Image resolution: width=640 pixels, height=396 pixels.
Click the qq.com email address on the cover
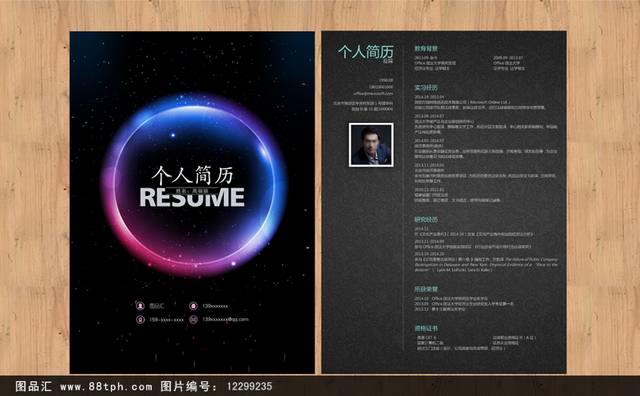225,319
